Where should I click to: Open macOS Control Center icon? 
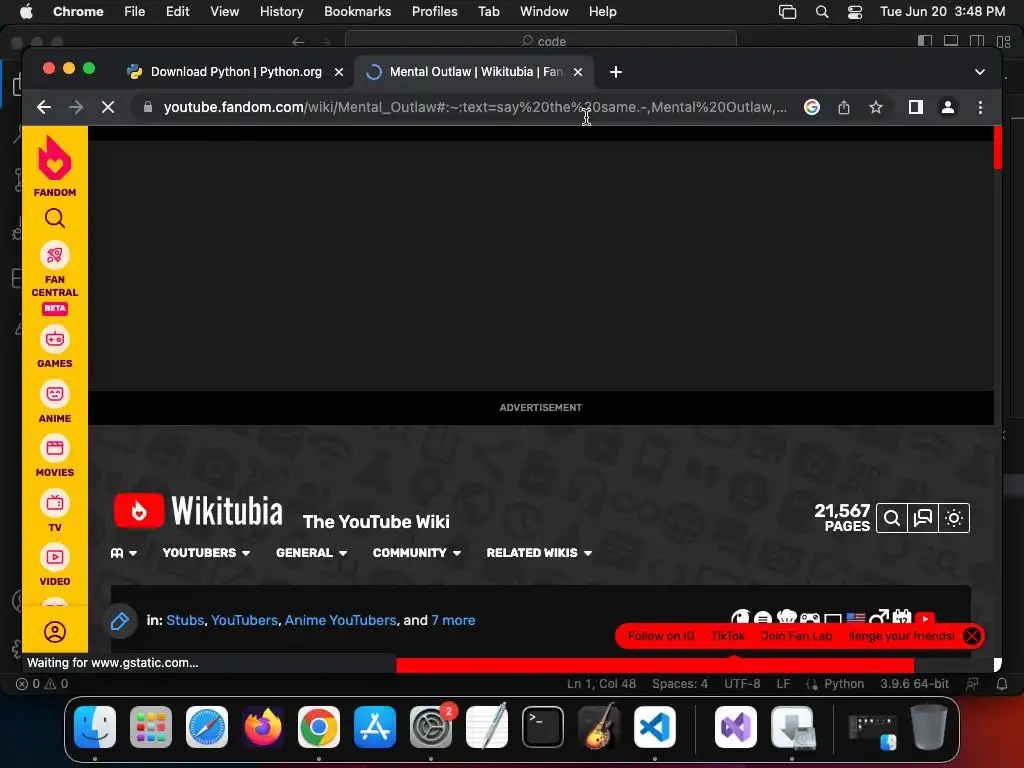click(x=854, y=12)
